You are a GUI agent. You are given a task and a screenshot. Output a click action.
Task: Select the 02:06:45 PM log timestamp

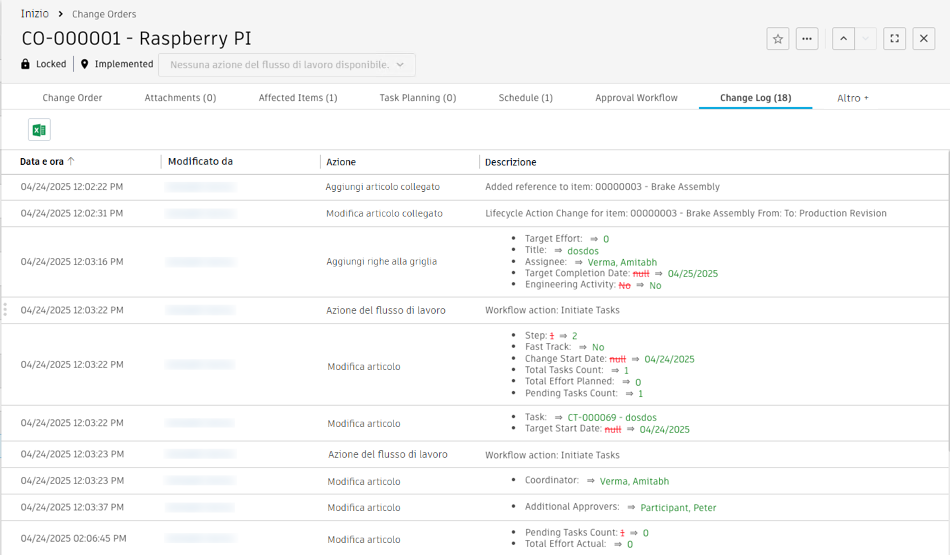[x=73, y=539]
